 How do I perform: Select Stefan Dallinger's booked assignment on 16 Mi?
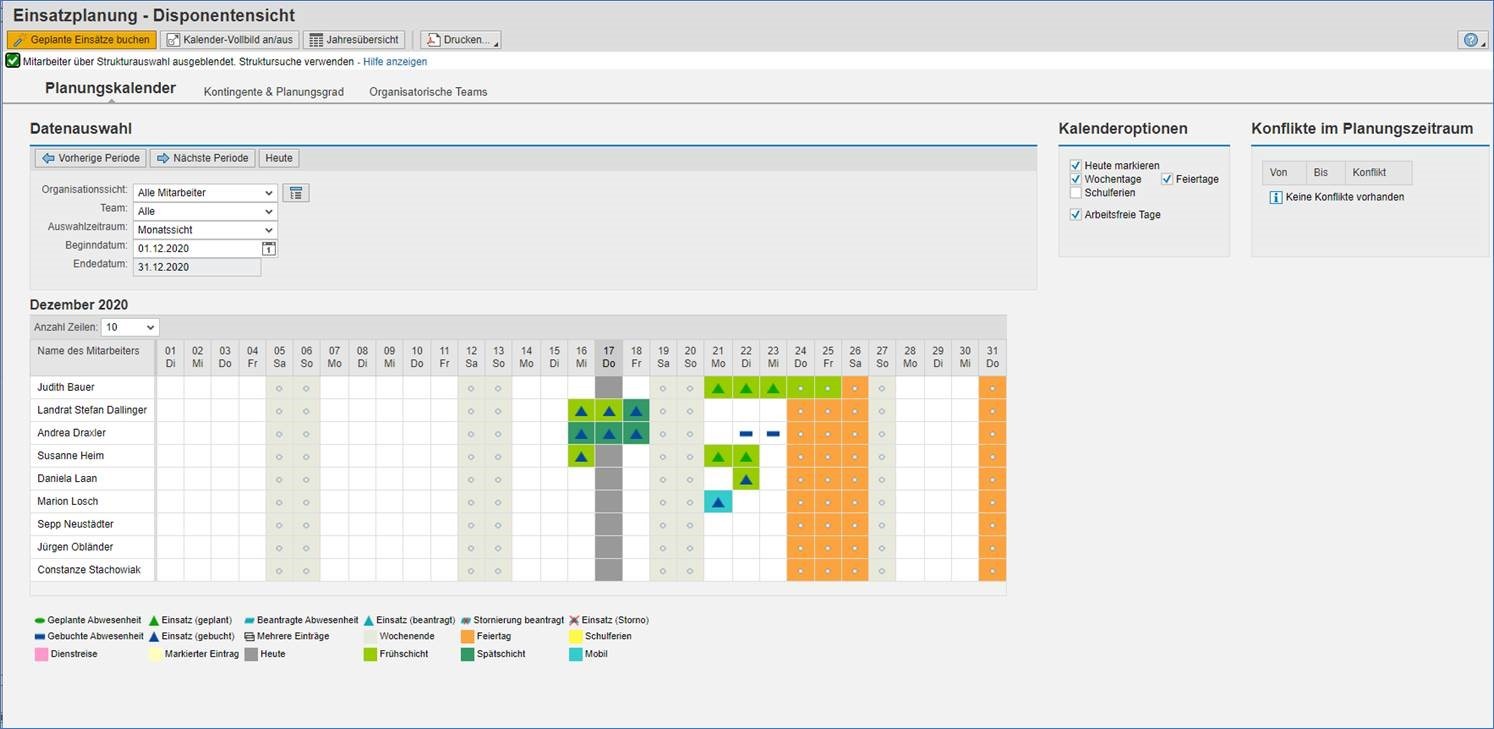coord(581,411)
